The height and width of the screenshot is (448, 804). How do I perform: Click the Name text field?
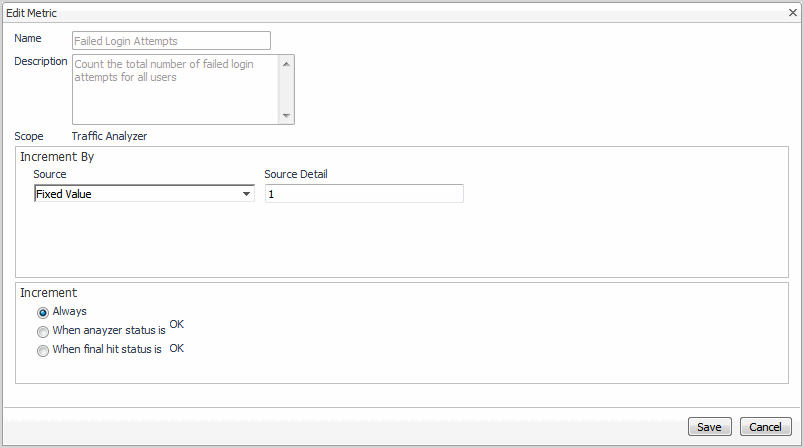[171, 41]
